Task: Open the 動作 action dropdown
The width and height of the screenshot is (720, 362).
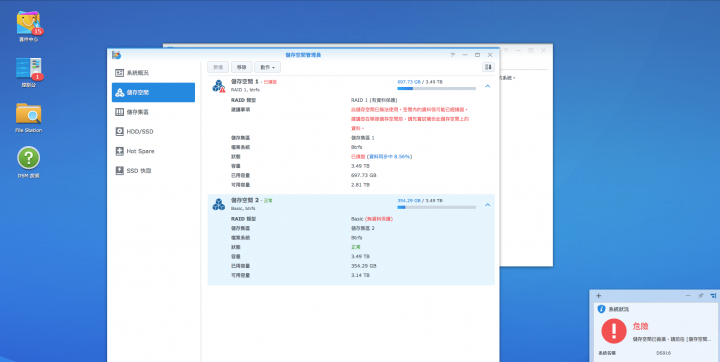Action: (267, 67)
